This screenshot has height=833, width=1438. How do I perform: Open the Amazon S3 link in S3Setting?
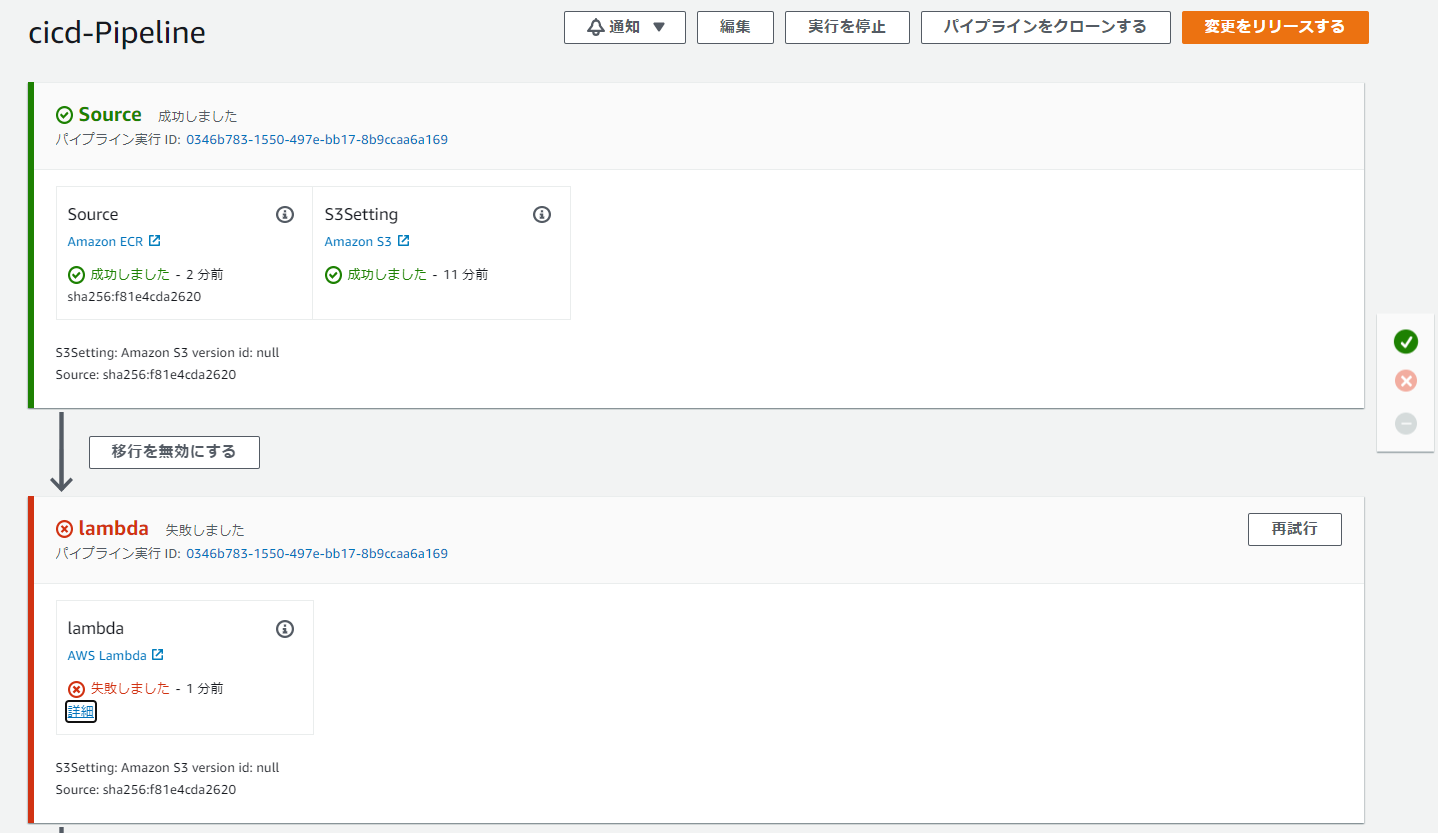(358, 241)
